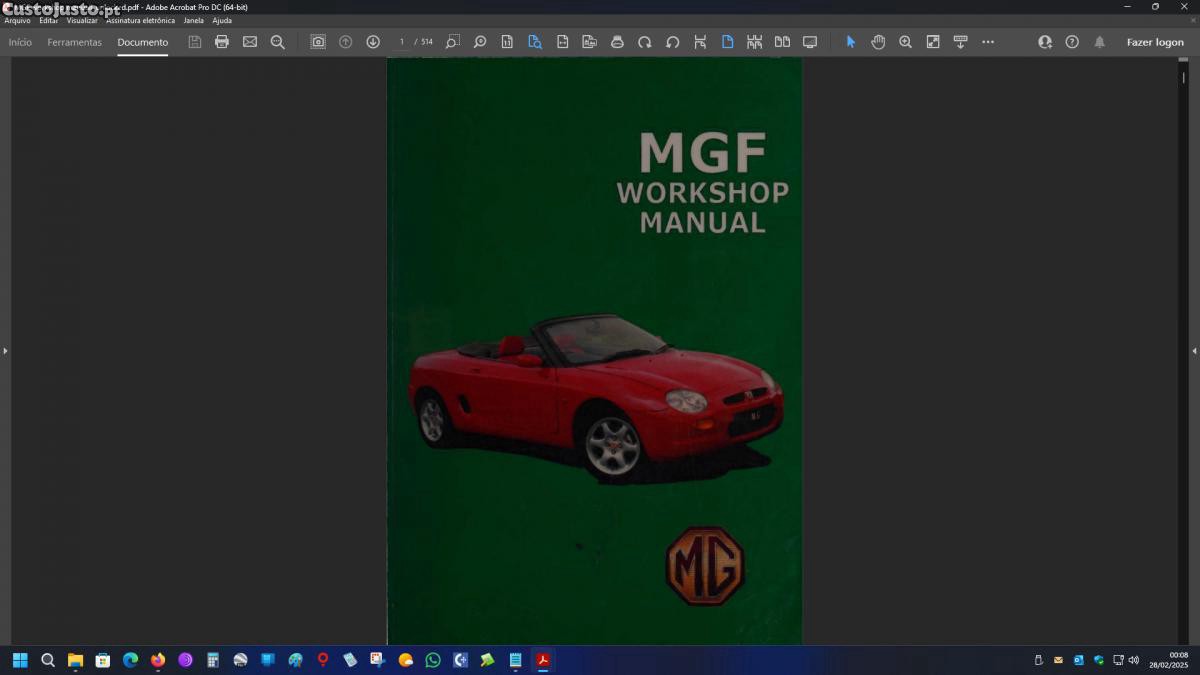This screenshot has width=1200, height=675.
Task: Click the snapshot camera icon
Action: coord(318,42)
